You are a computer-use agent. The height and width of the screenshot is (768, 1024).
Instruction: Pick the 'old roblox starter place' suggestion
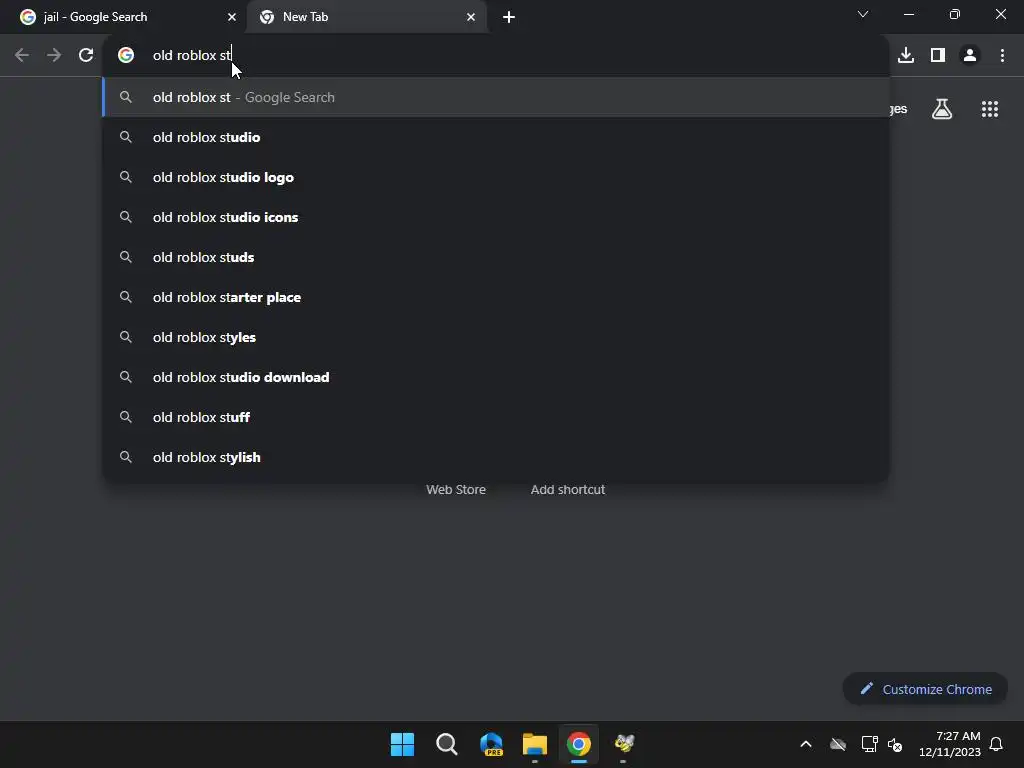(x=496, y=297)
